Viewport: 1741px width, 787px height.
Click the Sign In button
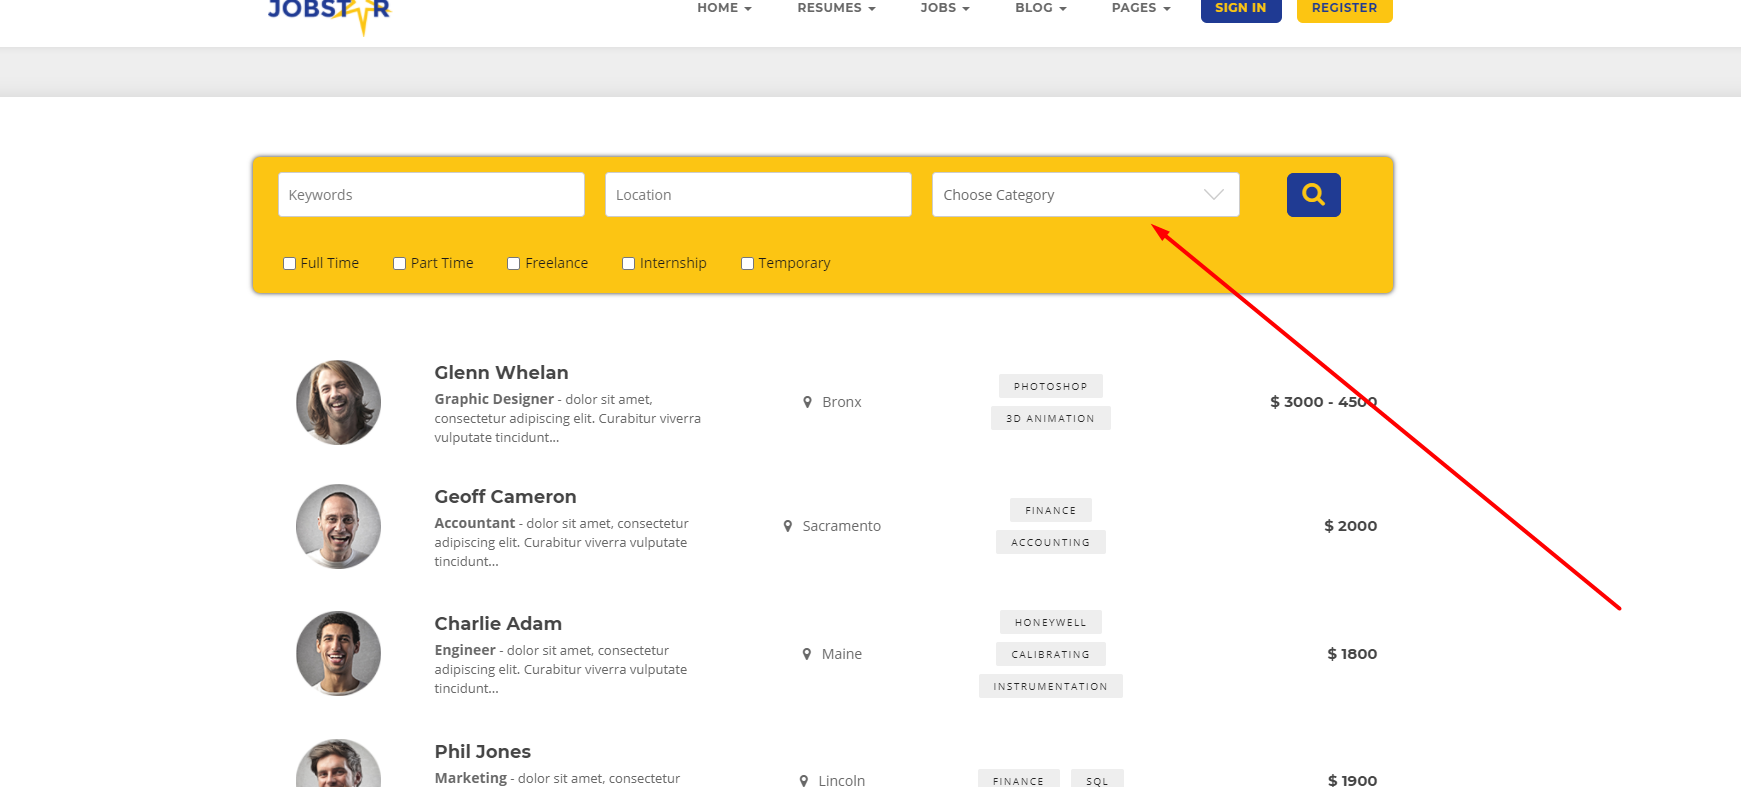(x=1241, y=9)
